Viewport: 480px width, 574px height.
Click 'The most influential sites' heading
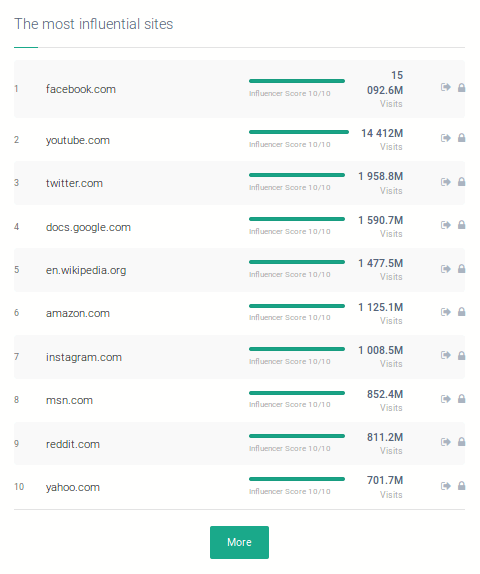pyautogui.click(x=93, y=24)
